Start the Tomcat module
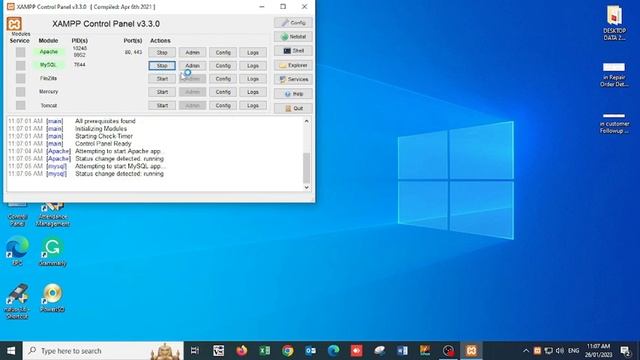The height and width of the screenshot is (360, 640). coord(162,105)
